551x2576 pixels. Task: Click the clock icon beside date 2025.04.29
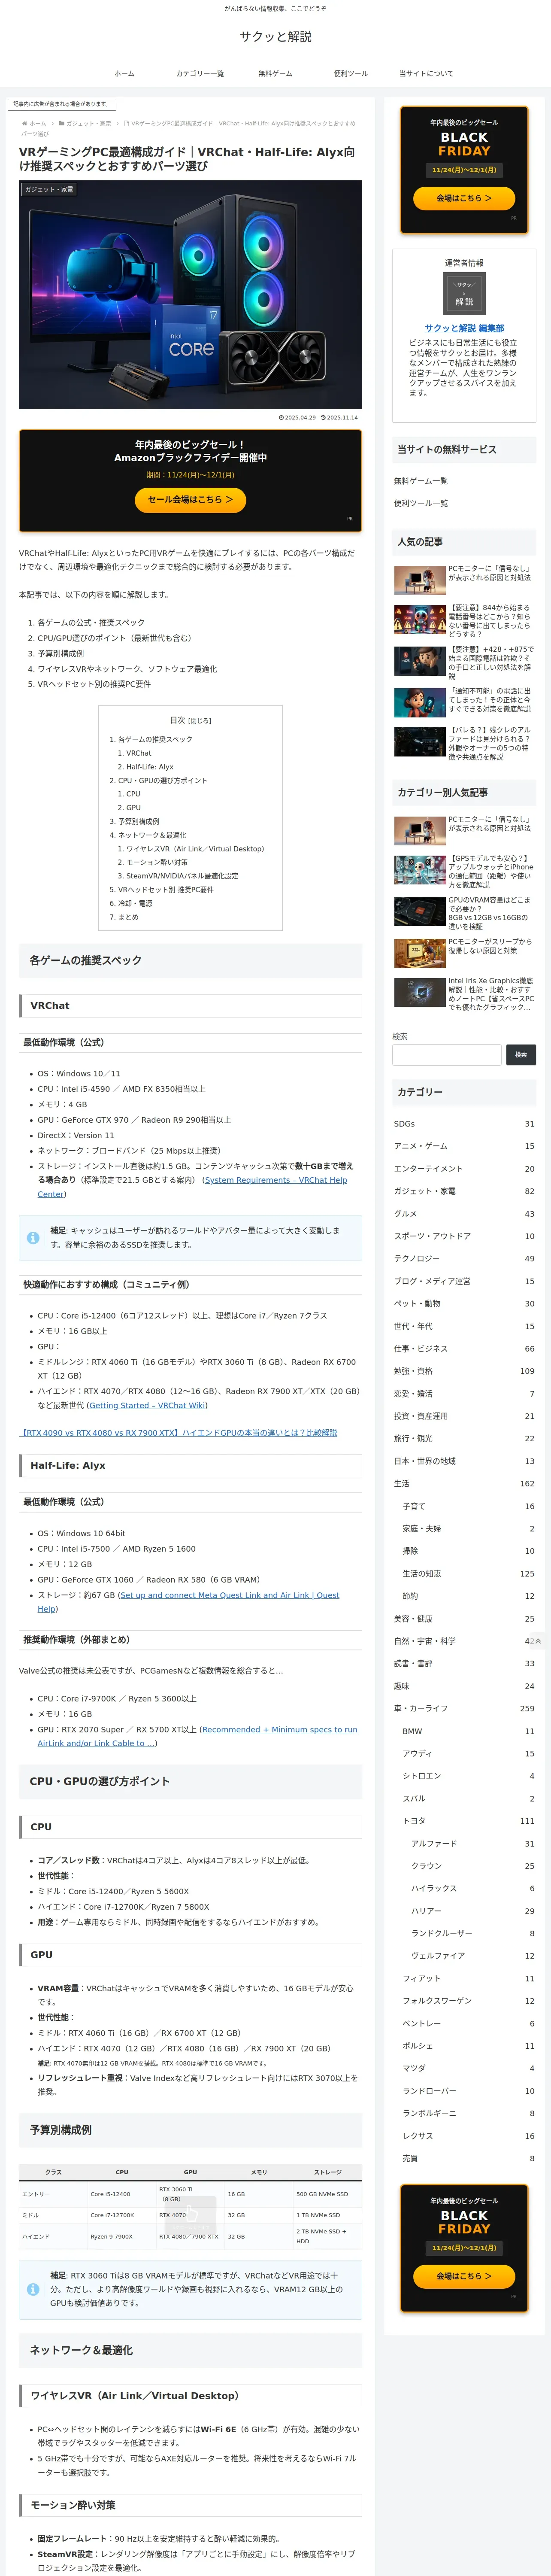(x=281, y=418)
